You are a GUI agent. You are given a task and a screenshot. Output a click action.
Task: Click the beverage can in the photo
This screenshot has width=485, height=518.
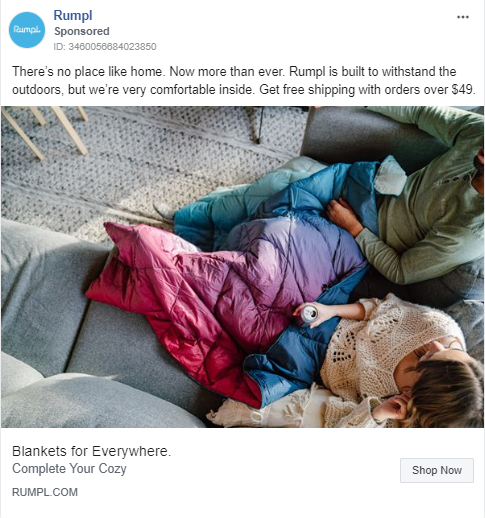click(x=306, y=315)
